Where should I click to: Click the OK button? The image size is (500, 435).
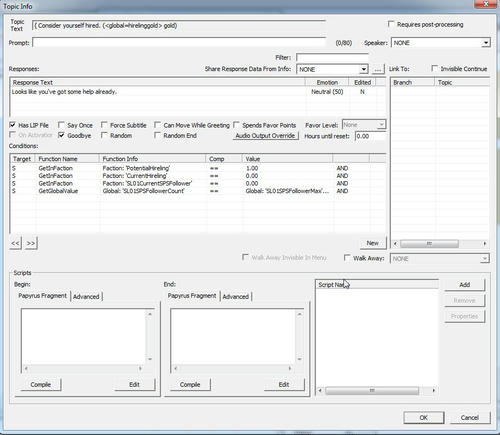424,418
